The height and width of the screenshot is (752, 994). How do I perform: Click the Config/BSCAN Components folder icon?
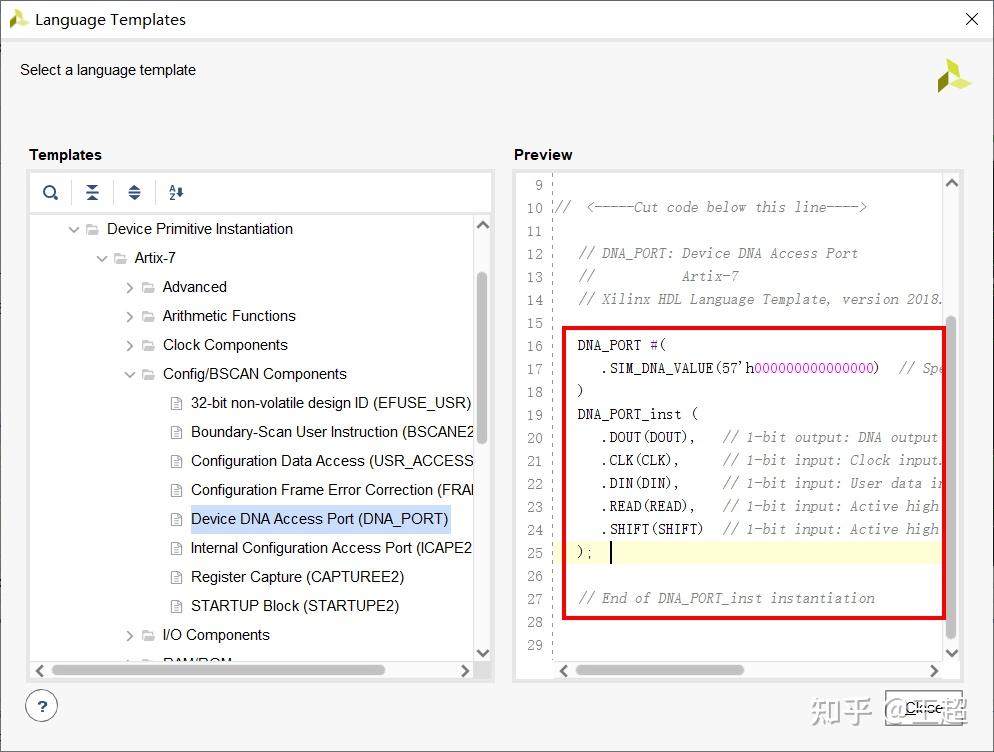click(x=148, y=375)
